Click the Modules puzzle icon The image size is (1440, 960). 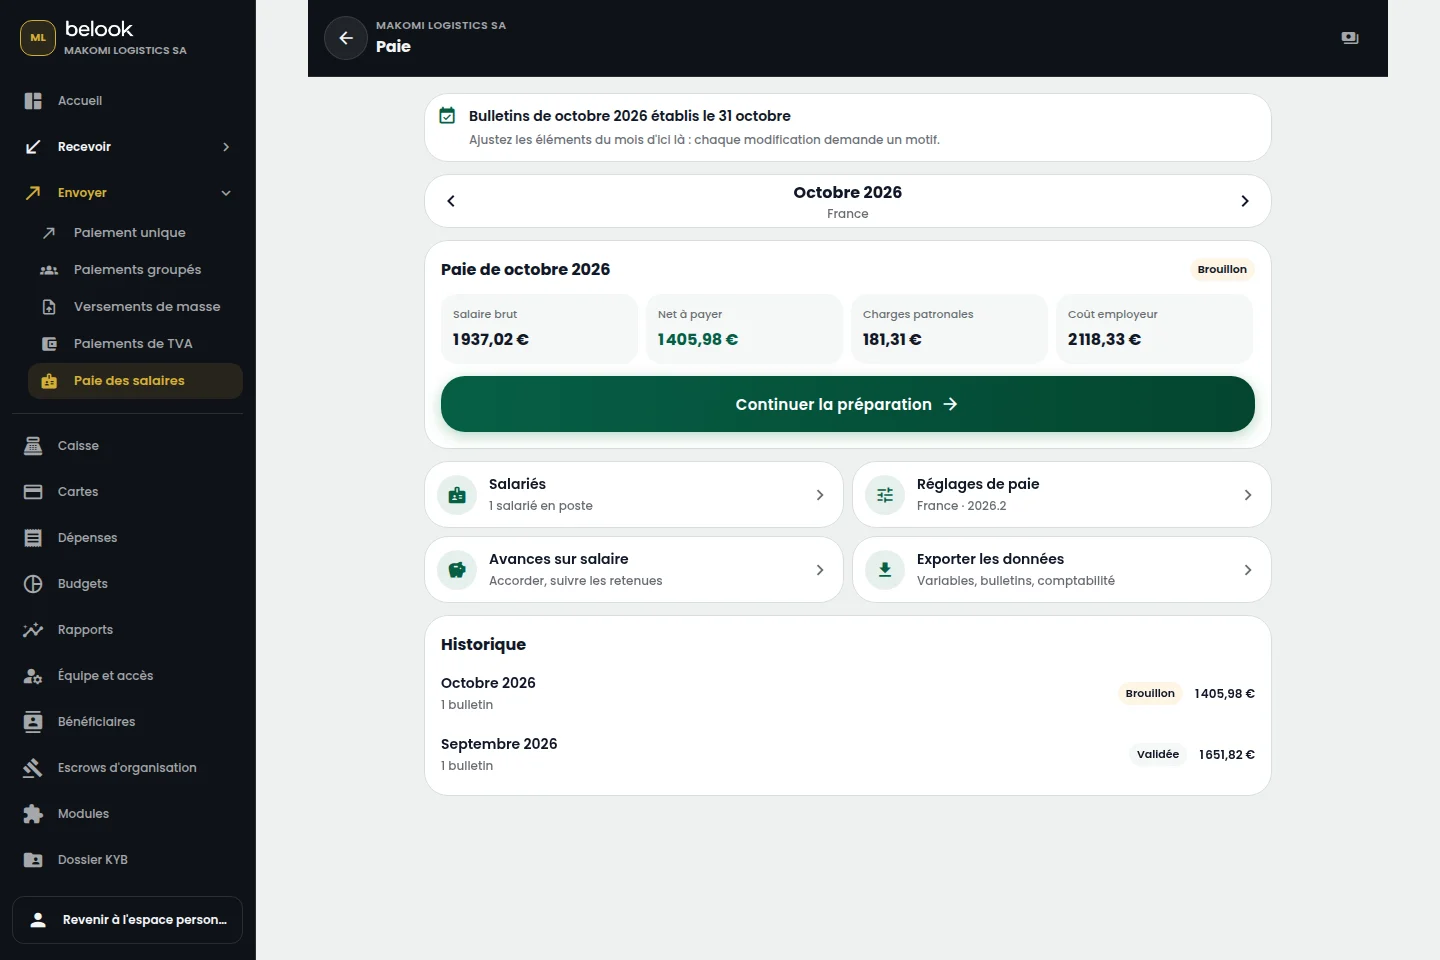pos(33,814)
